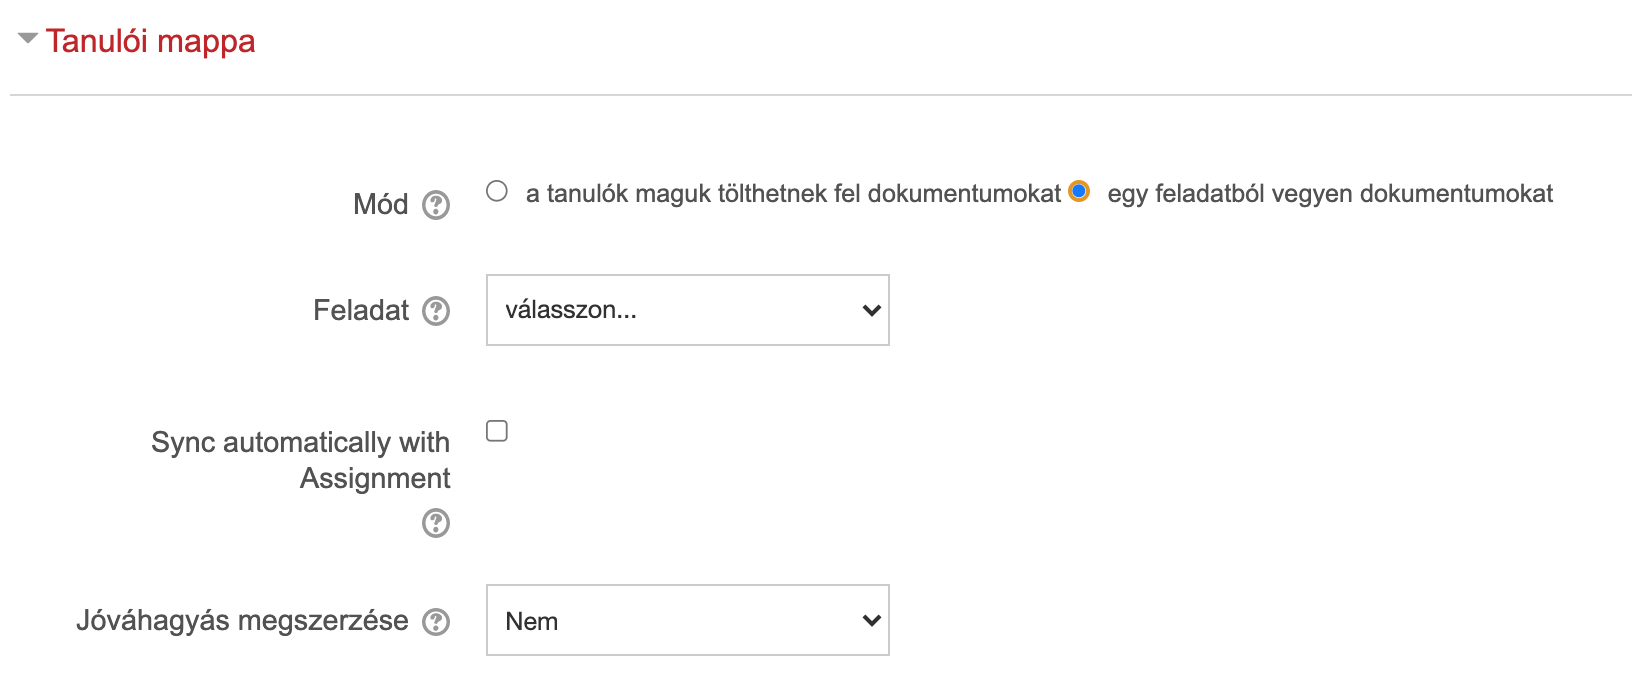This screenshot has width=1632, height=696.
Task: Open the Jóváhagyás megszerzése 'Nem' dropdown
Action: point(688,620)
